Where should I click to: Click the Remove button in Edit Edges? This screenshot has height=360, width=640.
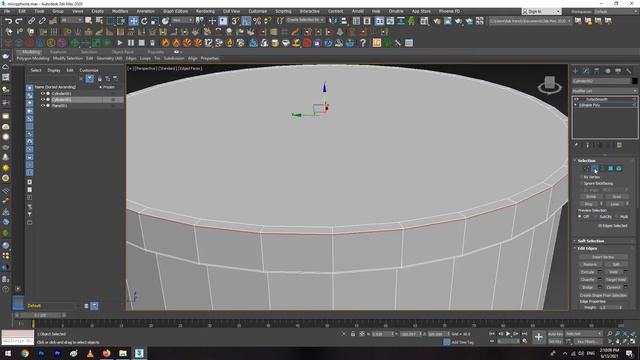(590, 264)
